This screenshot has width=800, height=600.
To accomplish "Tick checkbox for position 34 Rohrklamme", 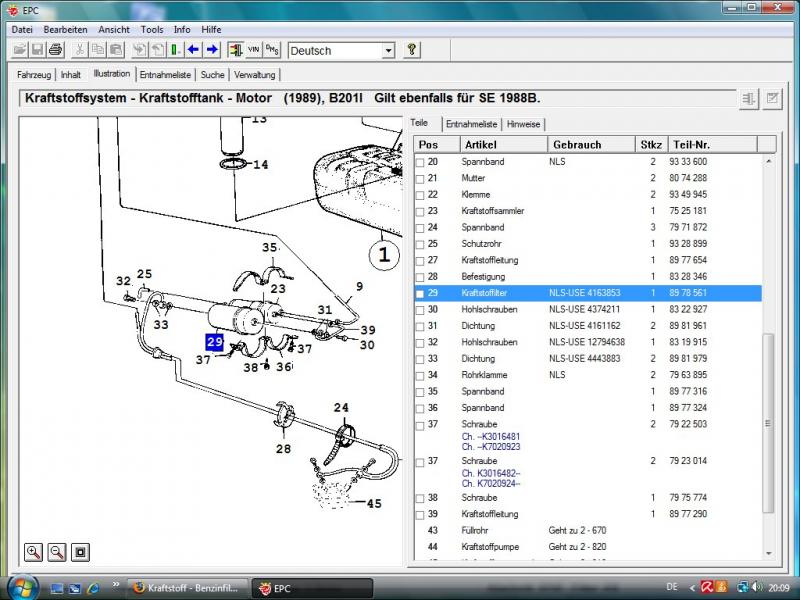I will point(420,376).
